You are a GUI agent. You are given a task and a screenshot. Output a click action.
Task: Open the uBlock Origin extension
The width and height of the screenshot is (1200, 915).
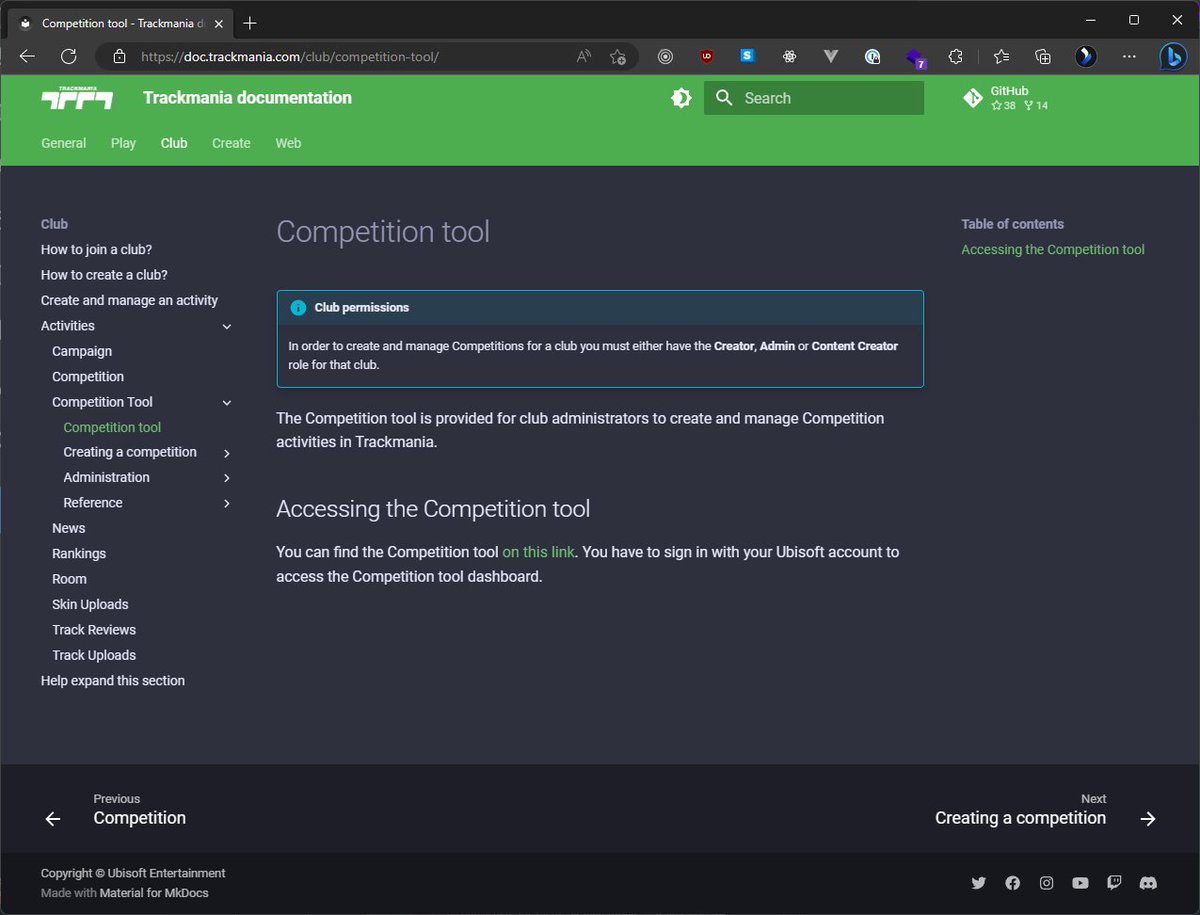707,57
